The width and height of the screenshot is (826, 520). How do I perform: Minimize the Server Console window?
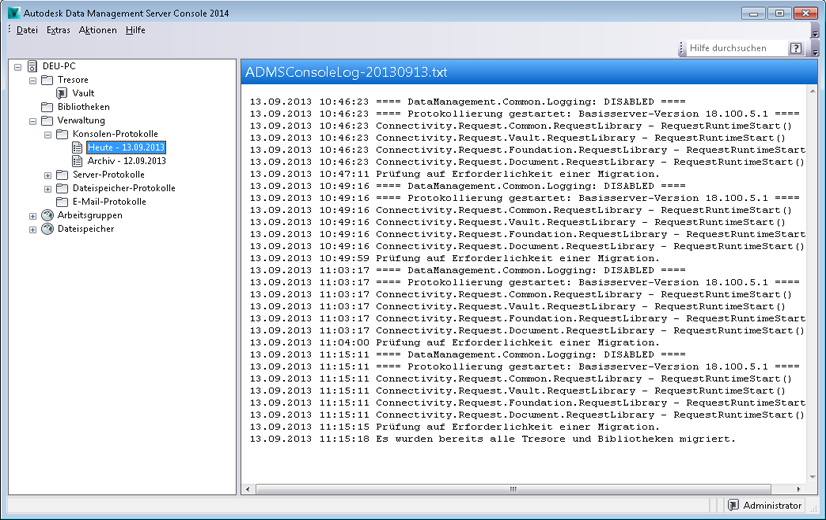point(753,13)
